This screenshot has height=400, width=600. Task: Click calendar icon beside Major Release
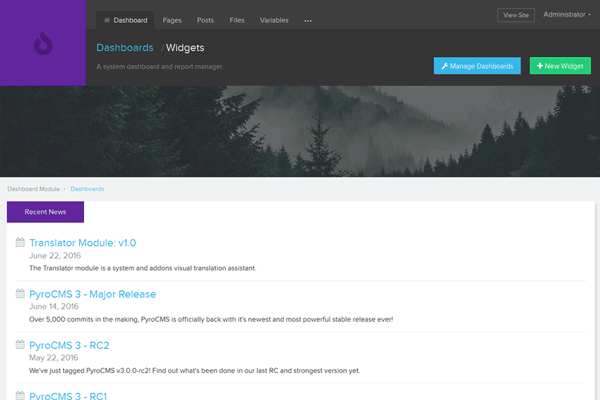click(x=20, y=294)
